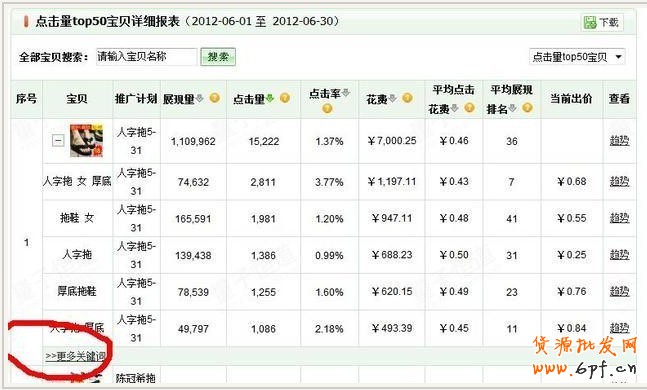Click impressions value 1,109,962

pyautogui.click(x=193, y=142)
